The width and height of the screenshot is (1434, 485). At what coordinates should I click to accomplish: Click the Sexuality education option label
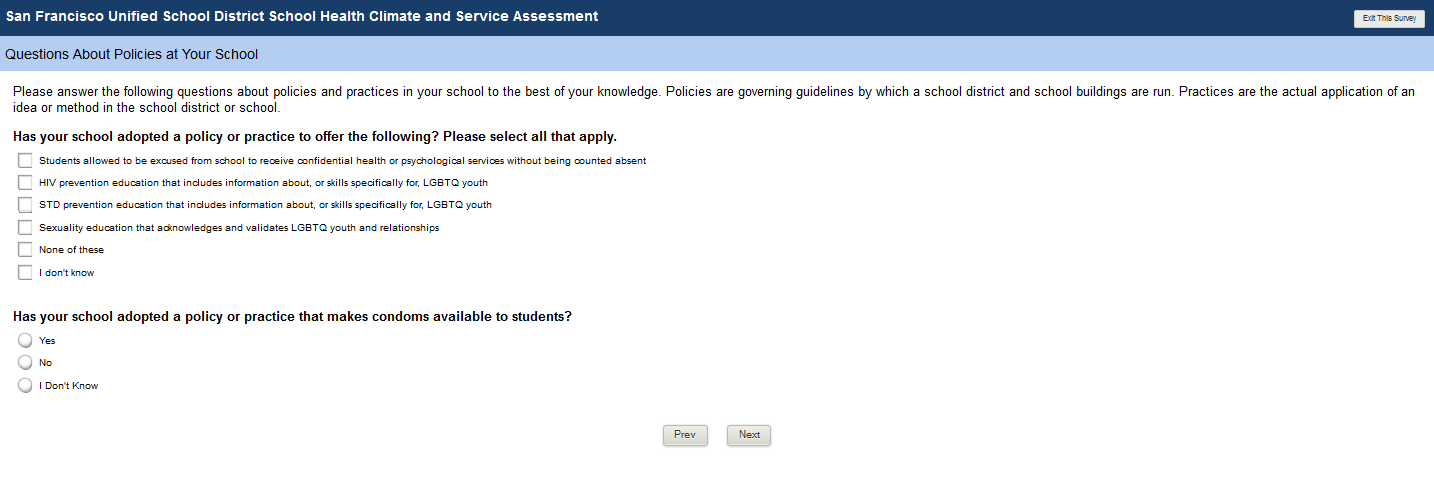[x=239, y=228]
